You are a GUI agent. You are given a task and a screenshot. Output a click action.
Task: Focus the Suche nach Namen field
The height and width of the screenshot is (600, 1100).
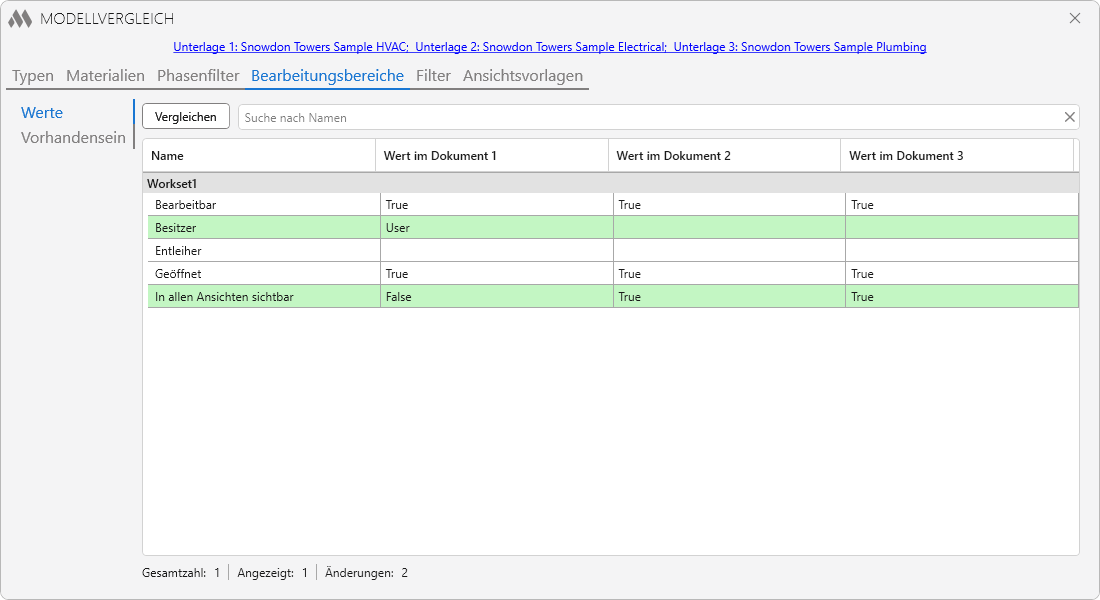coord(649,117)
